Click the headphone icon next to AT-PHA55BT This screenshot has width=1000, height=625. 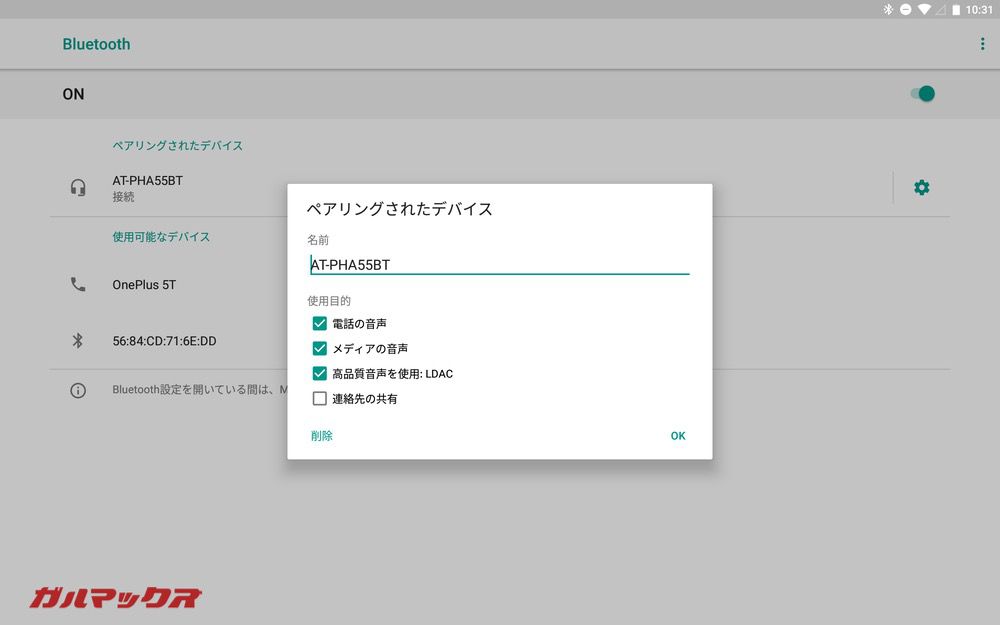pyautogui.click(x=78, y=187)
